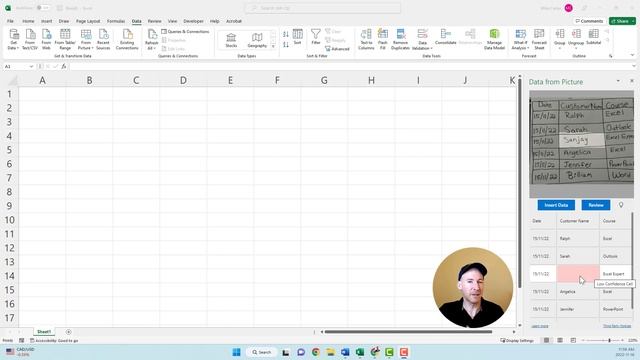
Task: Open the Sort dialog
Action: click(x=298, y=37)
